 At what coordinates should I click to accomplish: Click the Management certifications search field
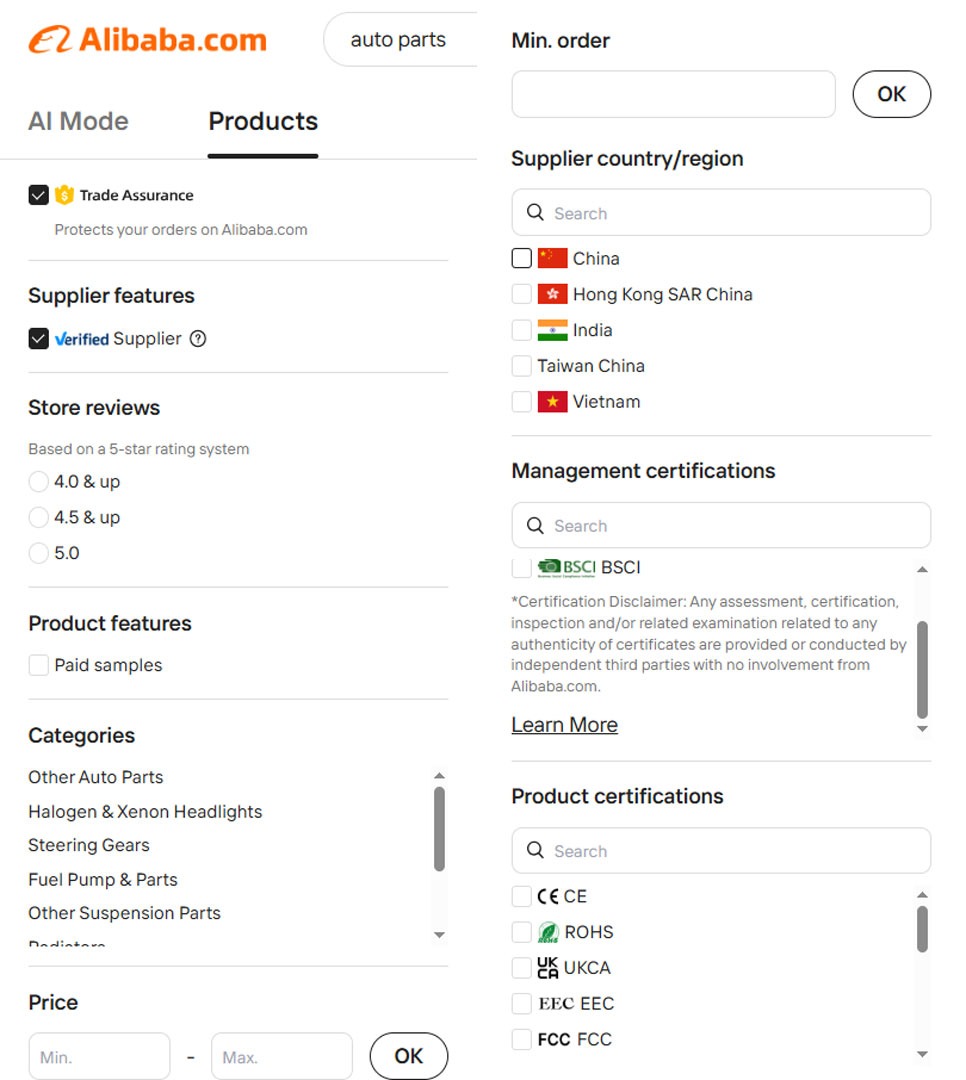pos(721,526)
